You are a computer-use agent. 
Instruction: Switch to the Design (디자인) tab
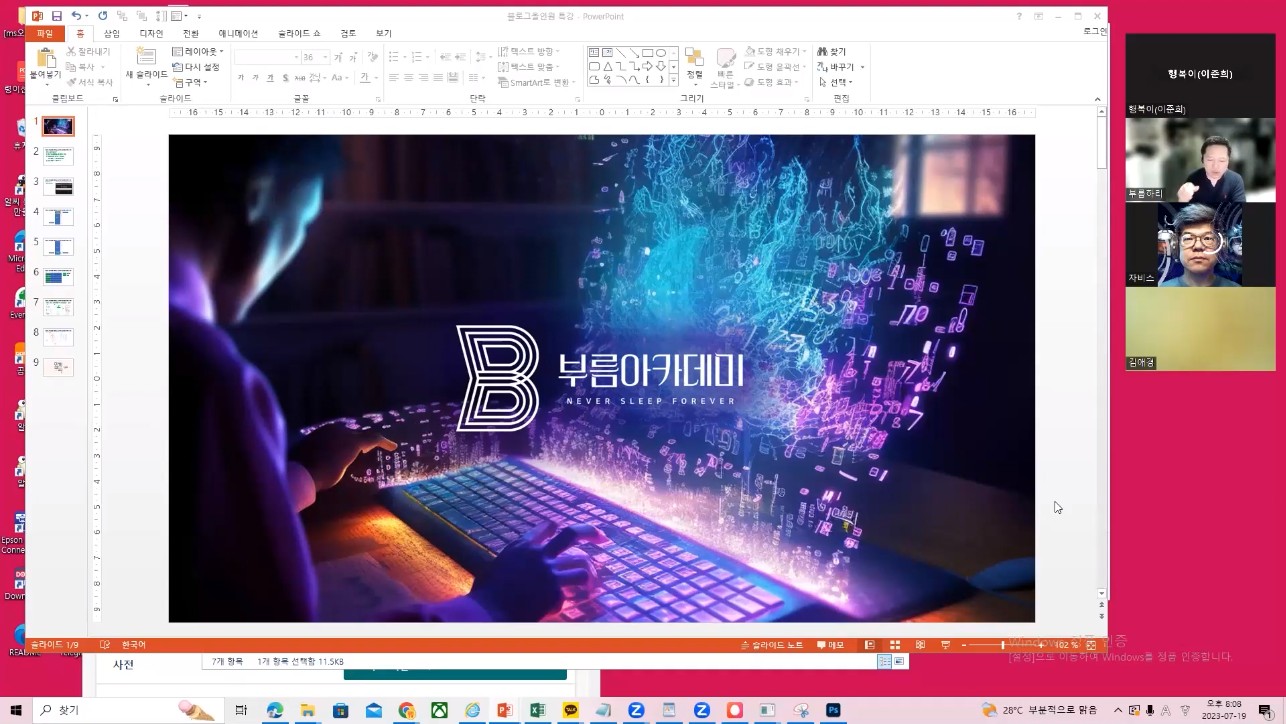pyautogui.click(x=151, y=33)
